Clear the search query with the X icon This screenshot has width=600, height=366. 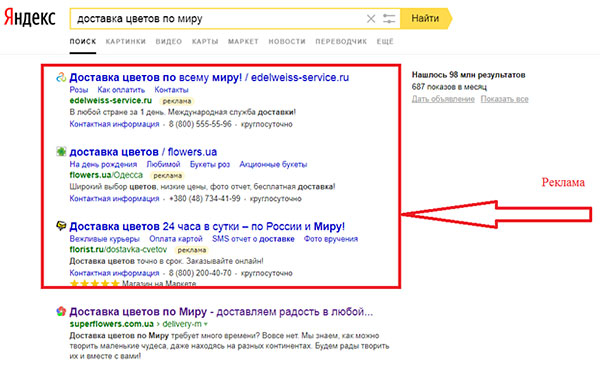(371, 18)
